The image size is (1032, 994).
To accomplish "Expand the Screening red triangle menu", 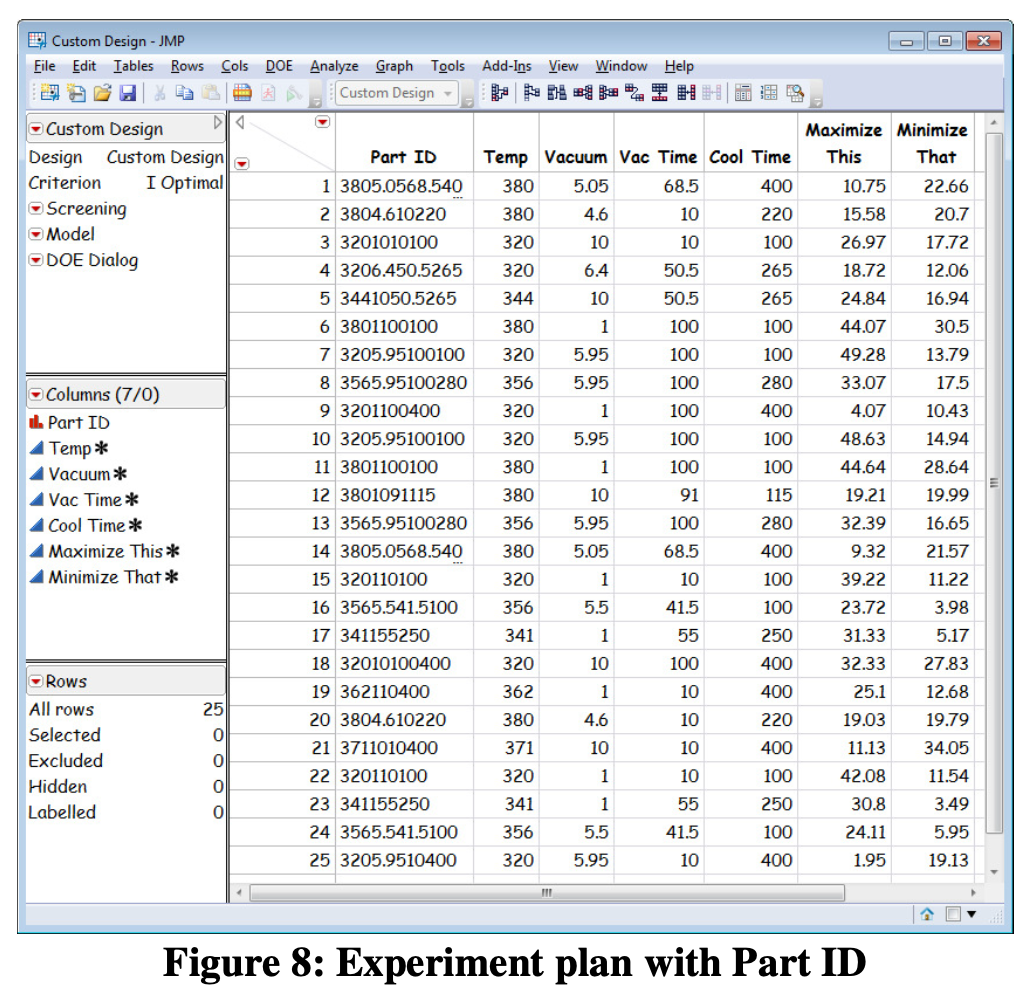I will pyautogui.click(x=36, y=209).
